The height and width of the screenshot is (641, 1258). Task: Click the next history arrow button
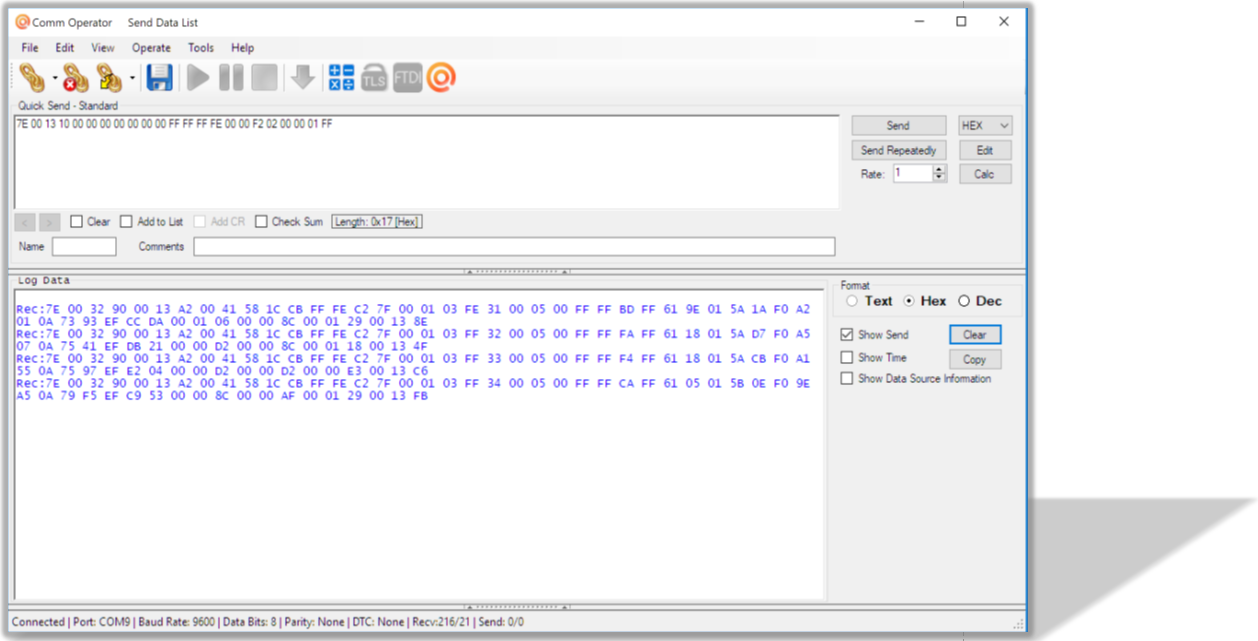(50, 222)
